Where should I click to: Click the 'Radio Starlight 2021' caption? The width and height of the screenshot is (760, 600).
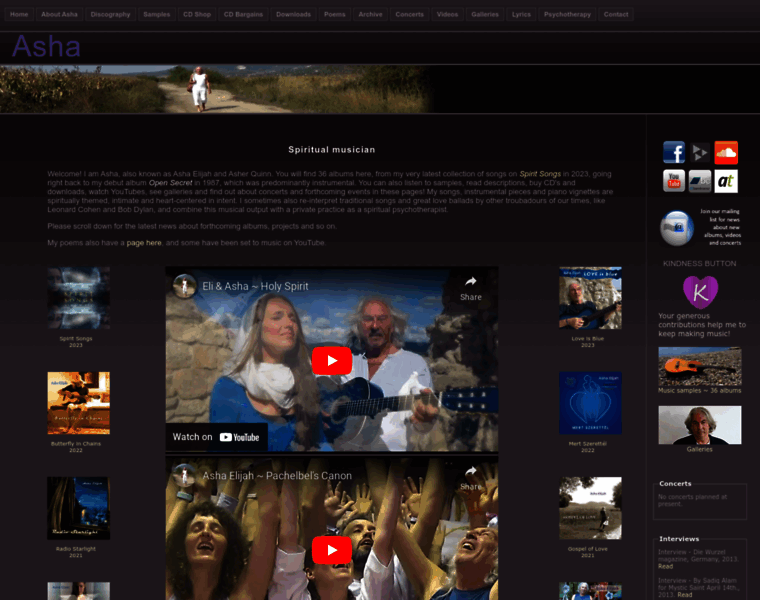pyautogui.click(x=76, y=552)
